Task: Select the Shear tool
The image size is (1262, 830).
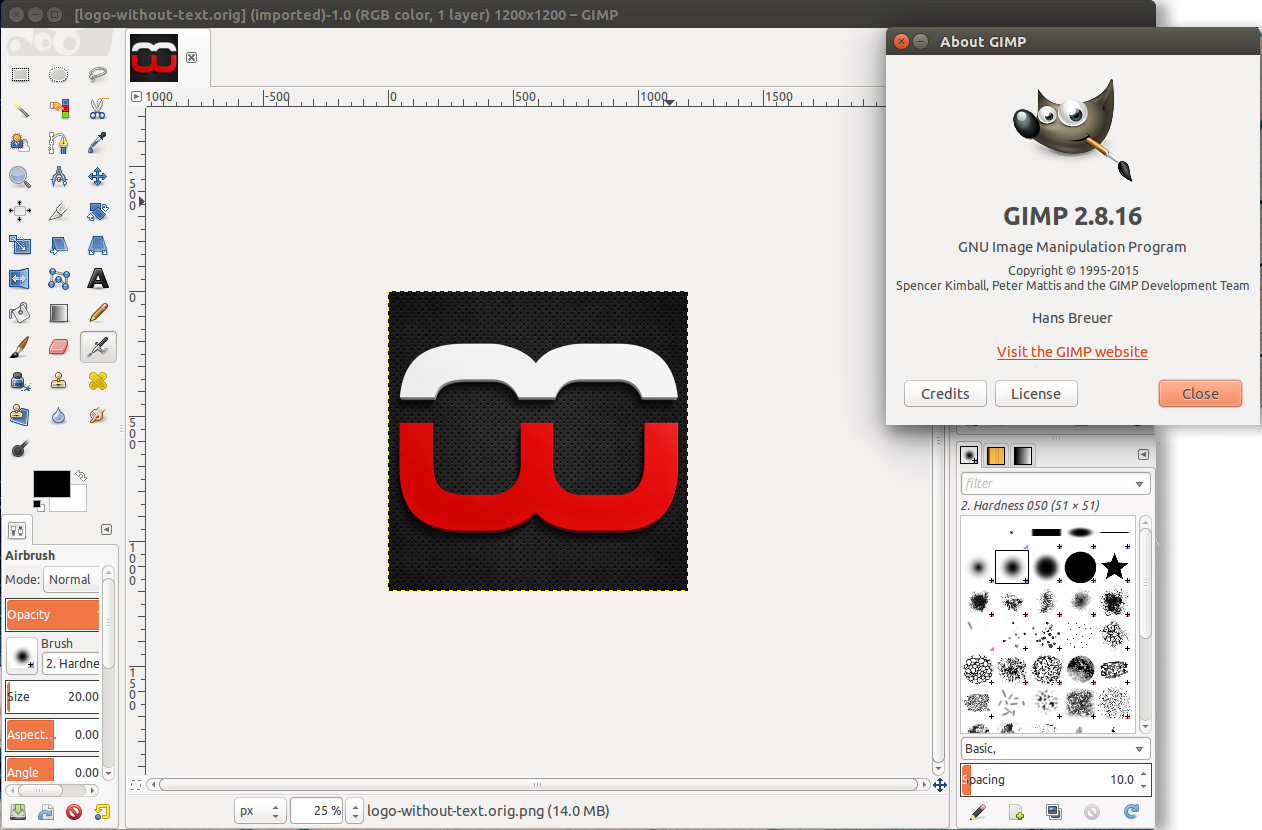Action: click(x=59, y=245)
